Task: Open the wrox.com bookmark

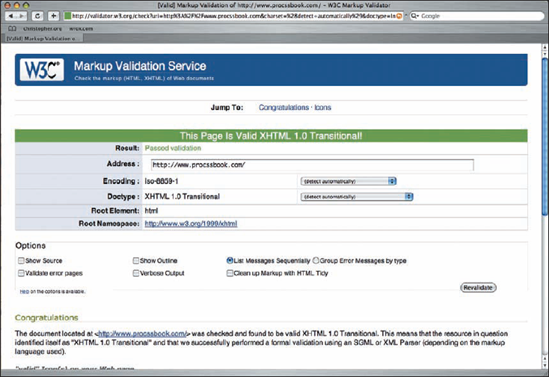Action: 81,28
